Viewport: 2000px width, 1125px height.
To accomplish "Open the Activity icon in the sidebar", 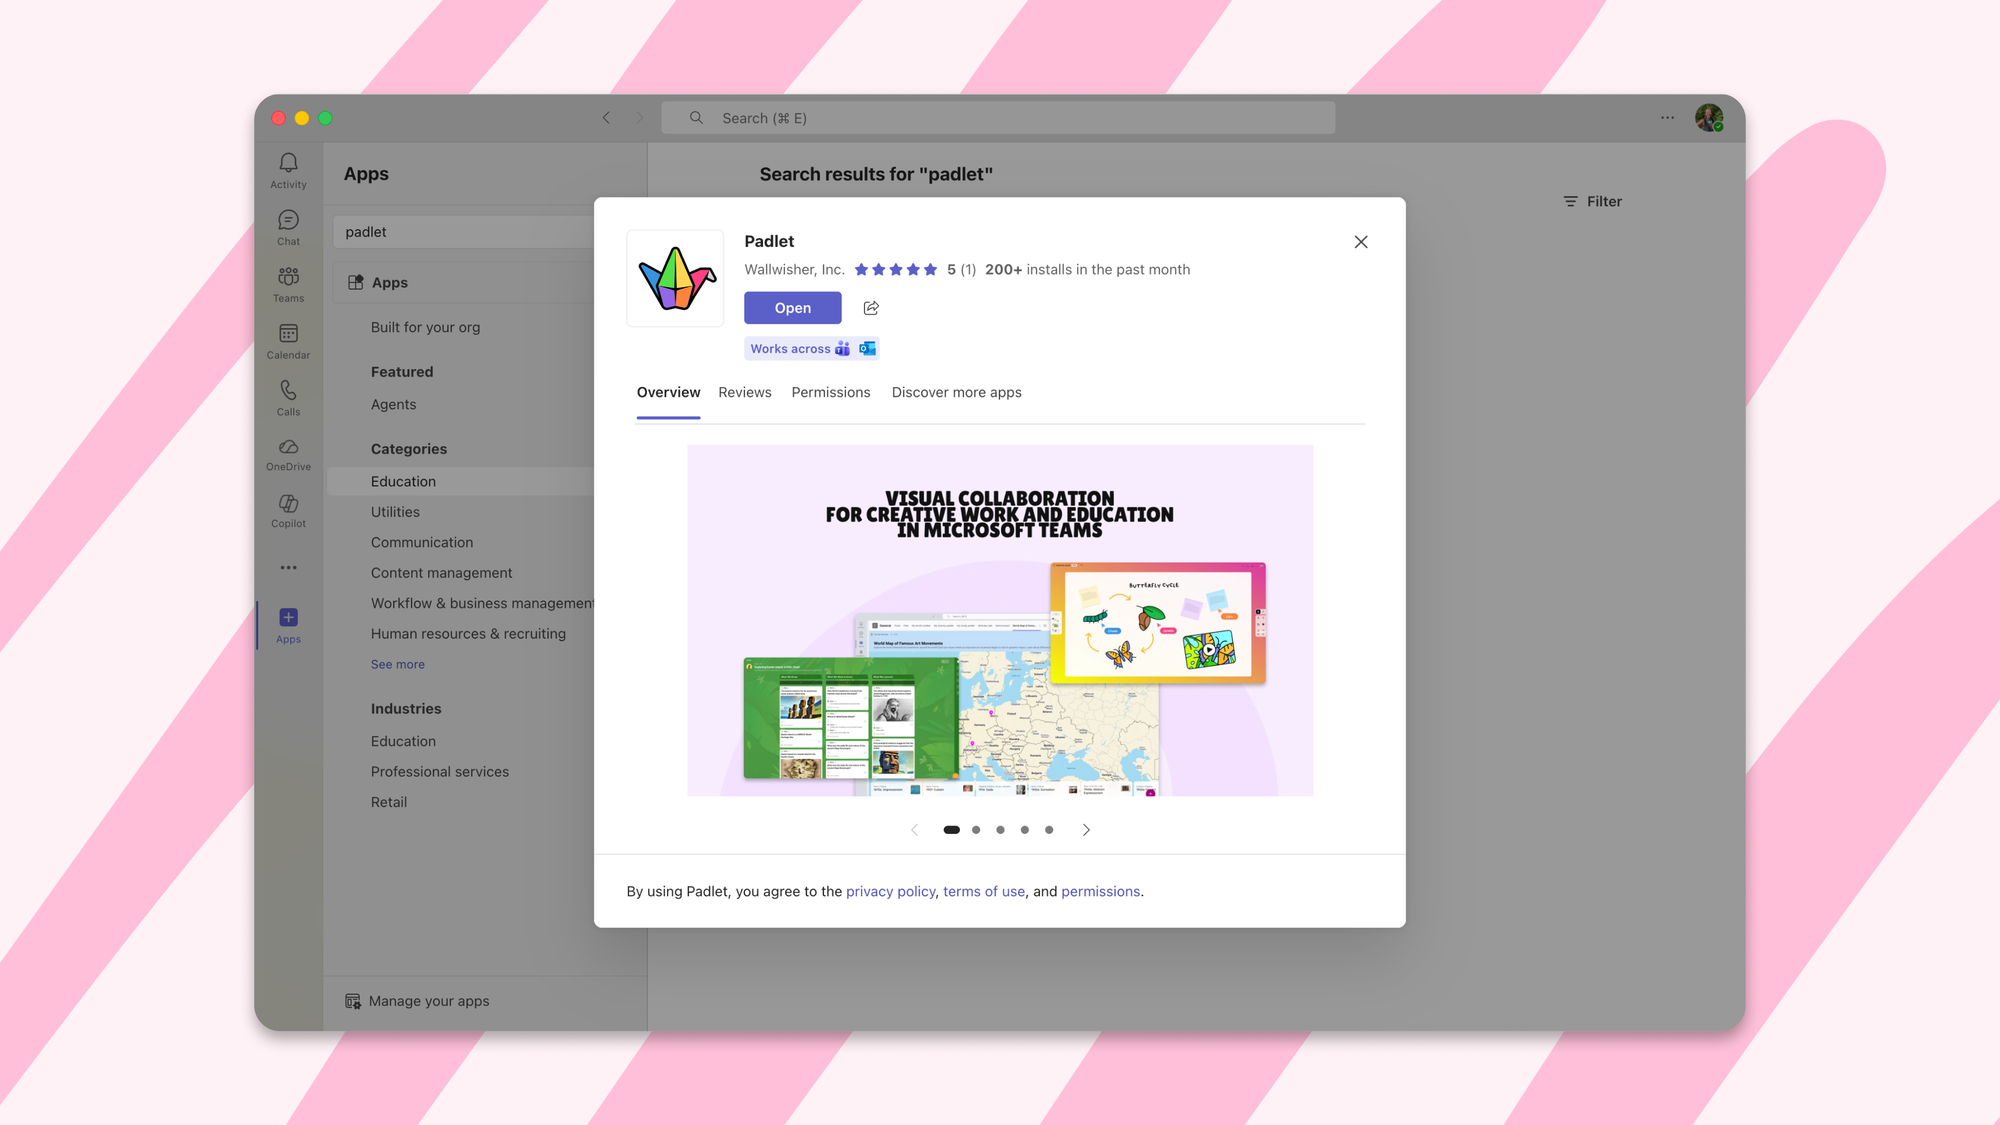I will tap(288, 170).
